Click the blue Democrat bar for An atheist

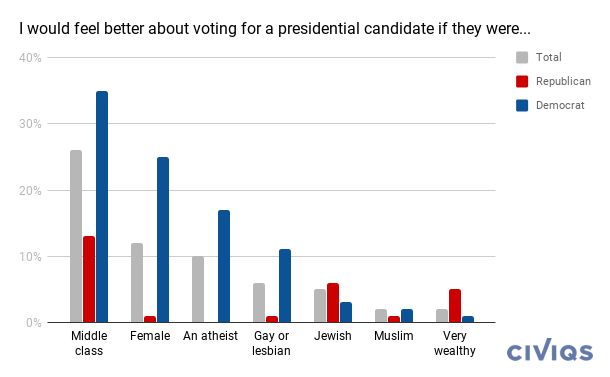point(224,266)
